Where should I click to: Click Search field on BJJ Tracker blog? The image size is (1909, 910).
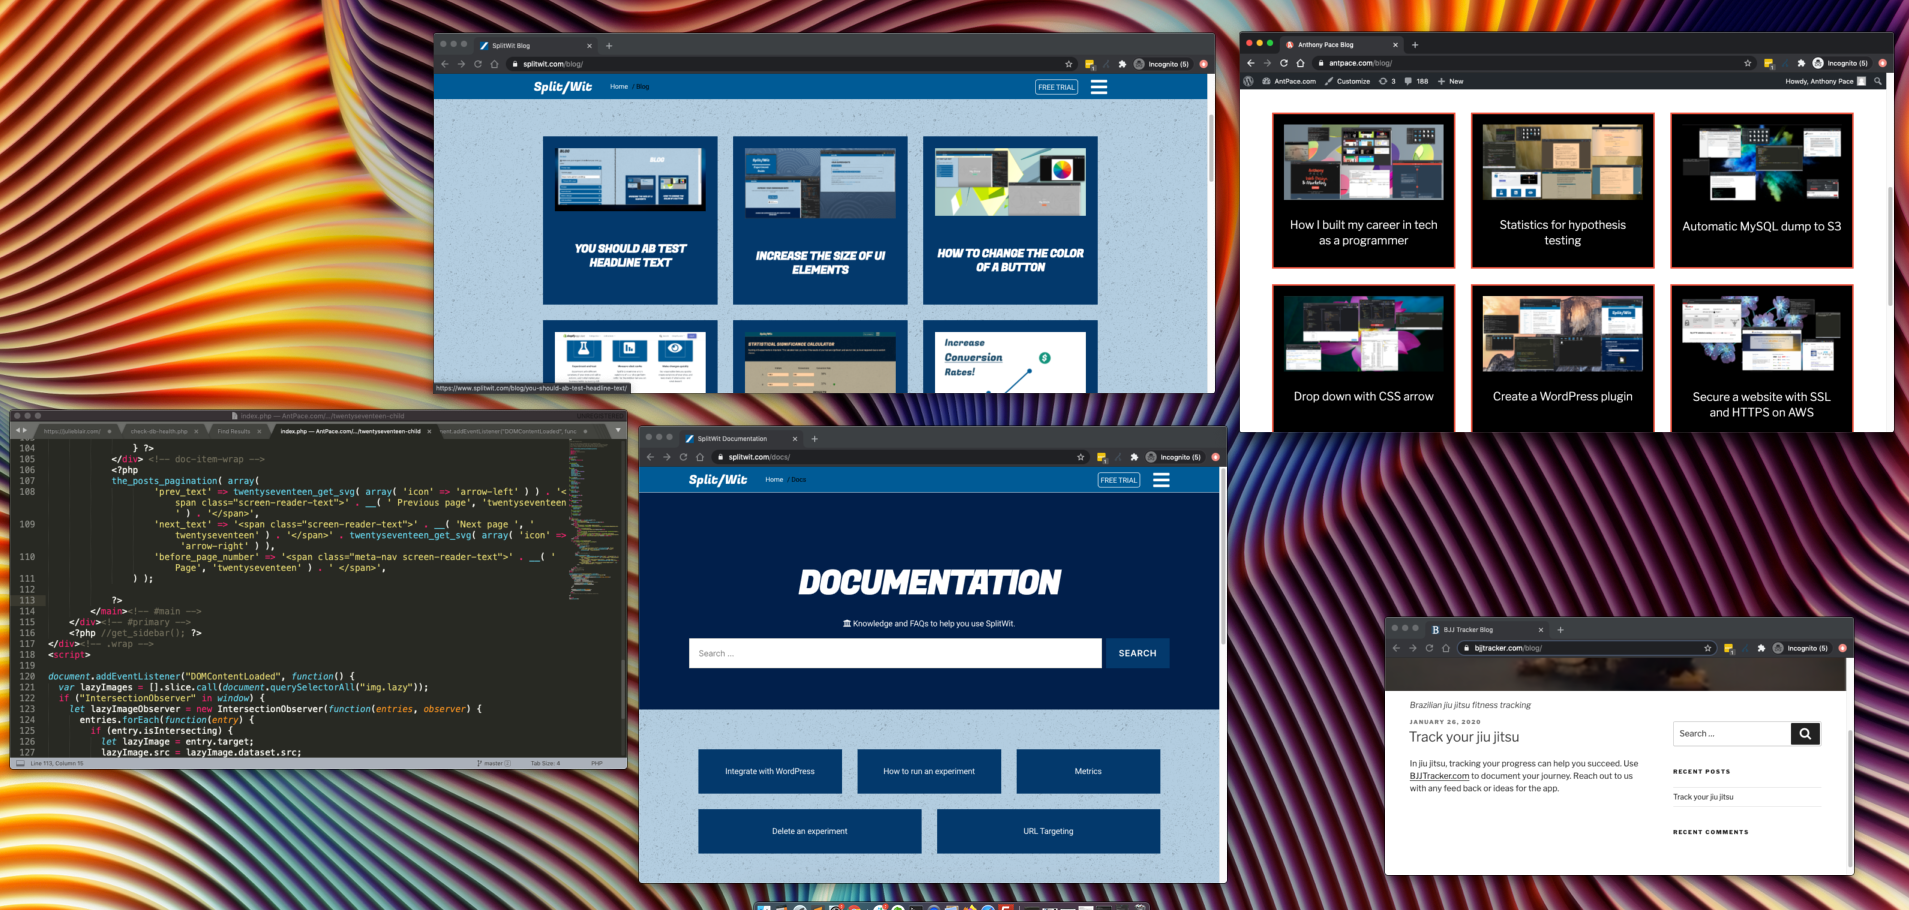(1731, 734)
